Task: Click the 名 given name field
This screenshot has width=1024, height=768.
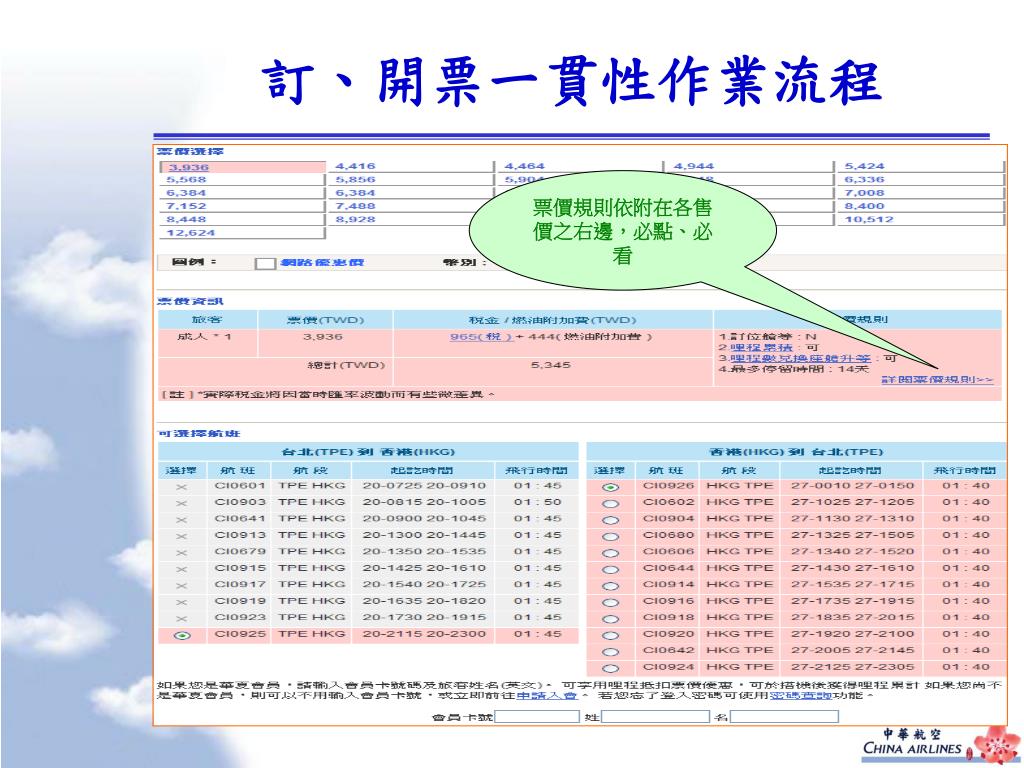Action: coord(784,716)
